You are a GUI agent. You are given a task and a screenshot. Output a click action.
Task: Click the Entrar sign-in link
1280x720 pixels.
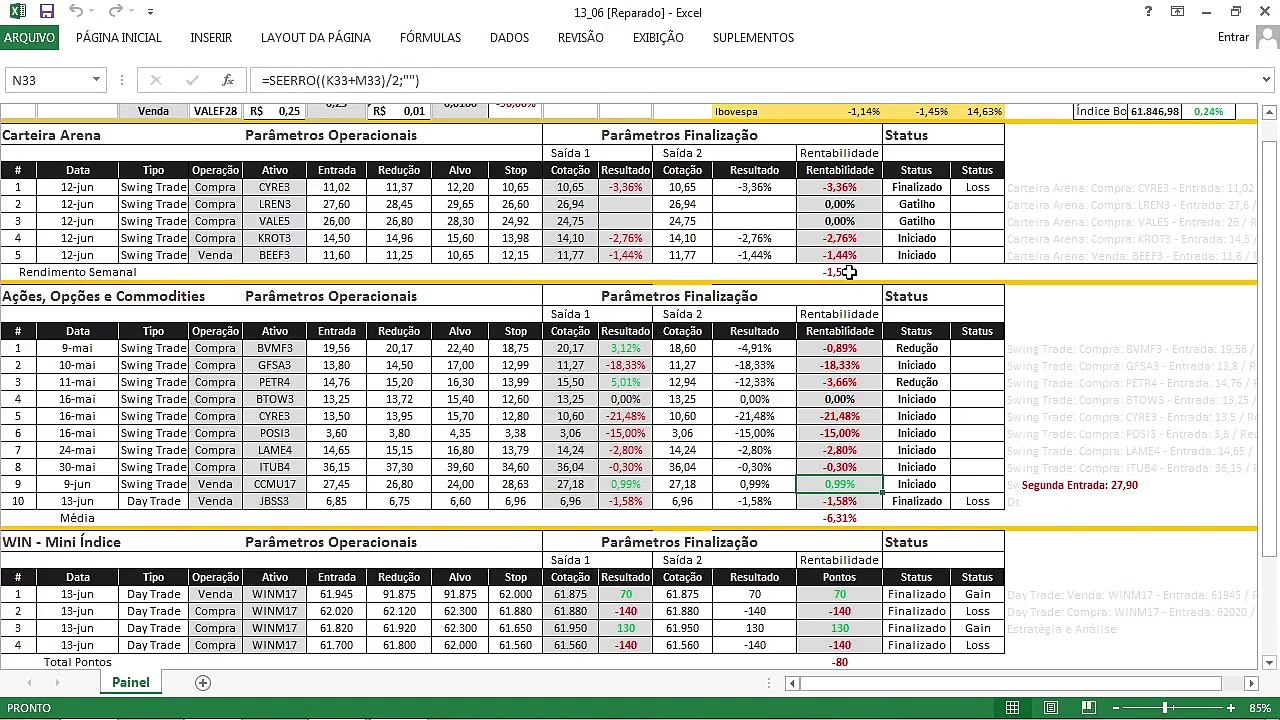coord(1233,37)
